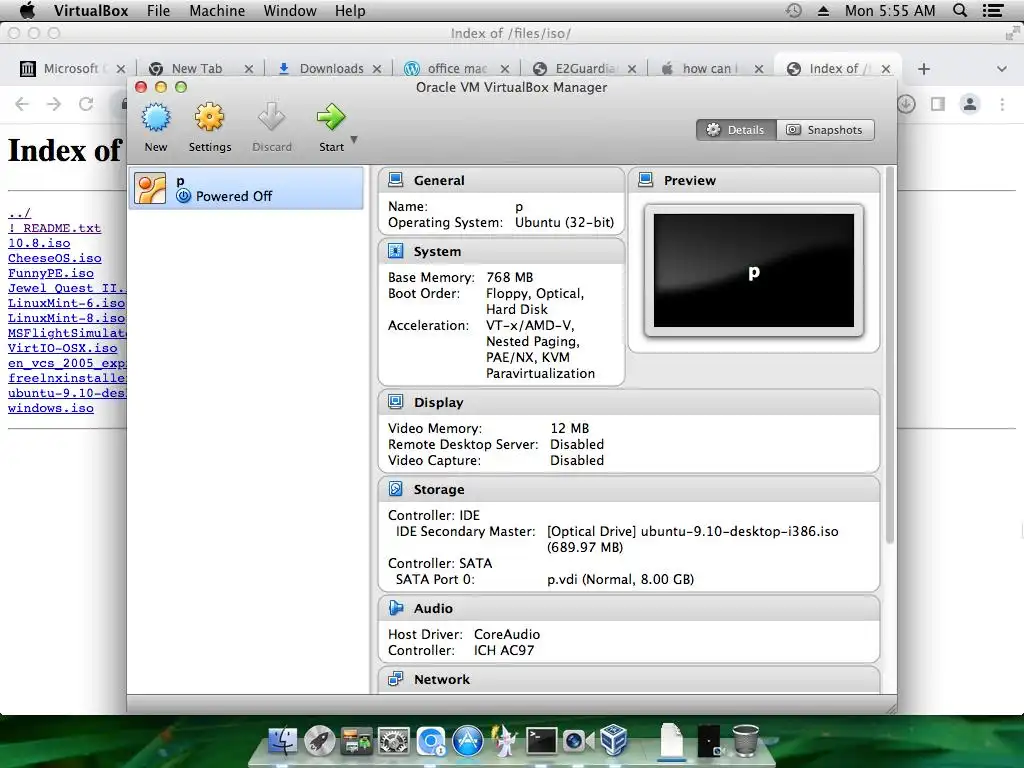
Task: Open the browser three-dot menu
Action: (1002, 104)
